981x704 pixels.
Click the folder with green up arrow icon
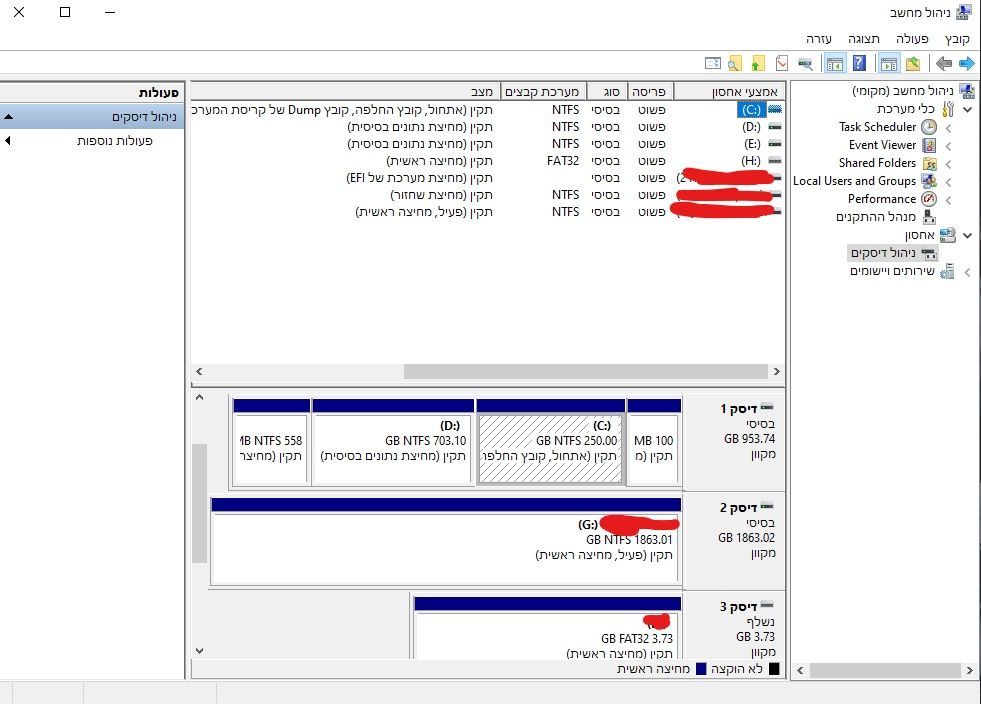[758, 63]
